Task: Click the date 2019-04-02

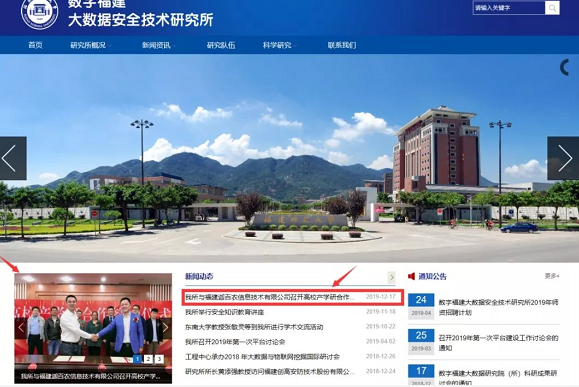Action: [381, 341]
